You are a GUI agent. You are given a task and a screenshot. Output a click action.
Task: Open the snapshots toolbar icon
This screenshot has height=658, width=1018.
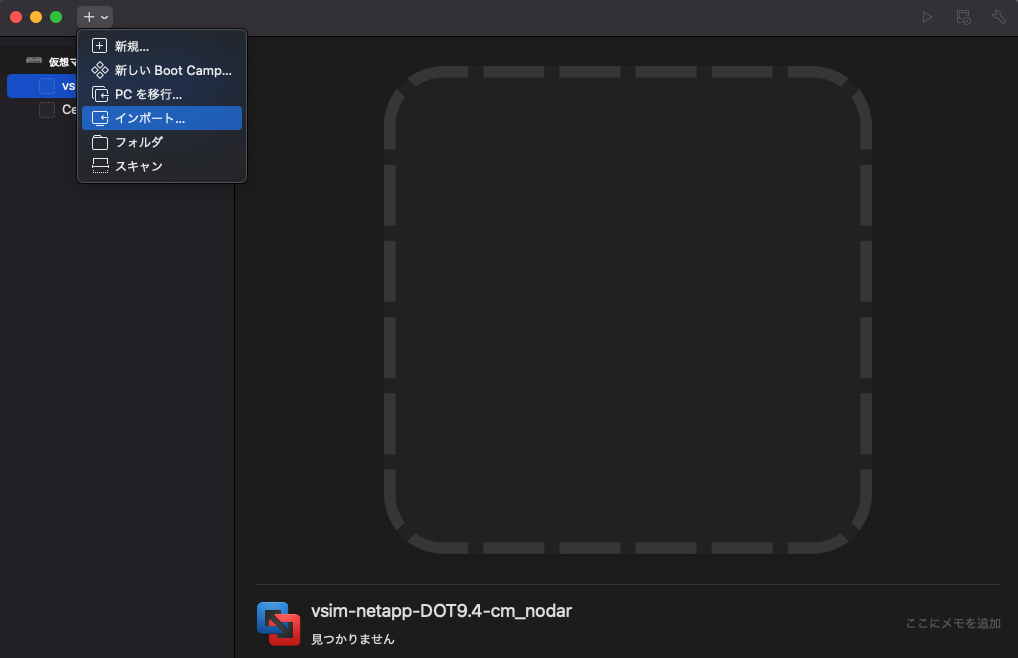pos(963,17)
